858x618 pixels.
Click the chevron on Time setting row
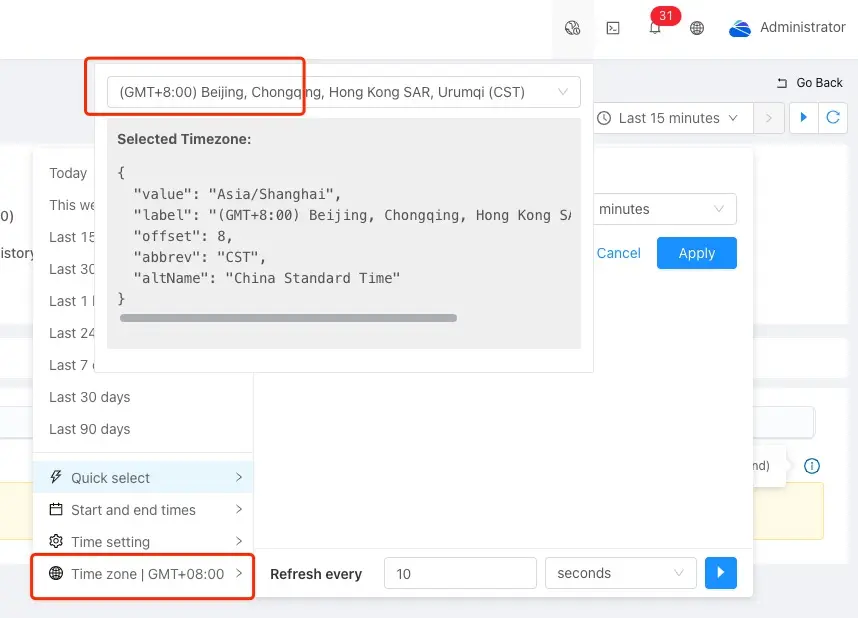(239, 541)
